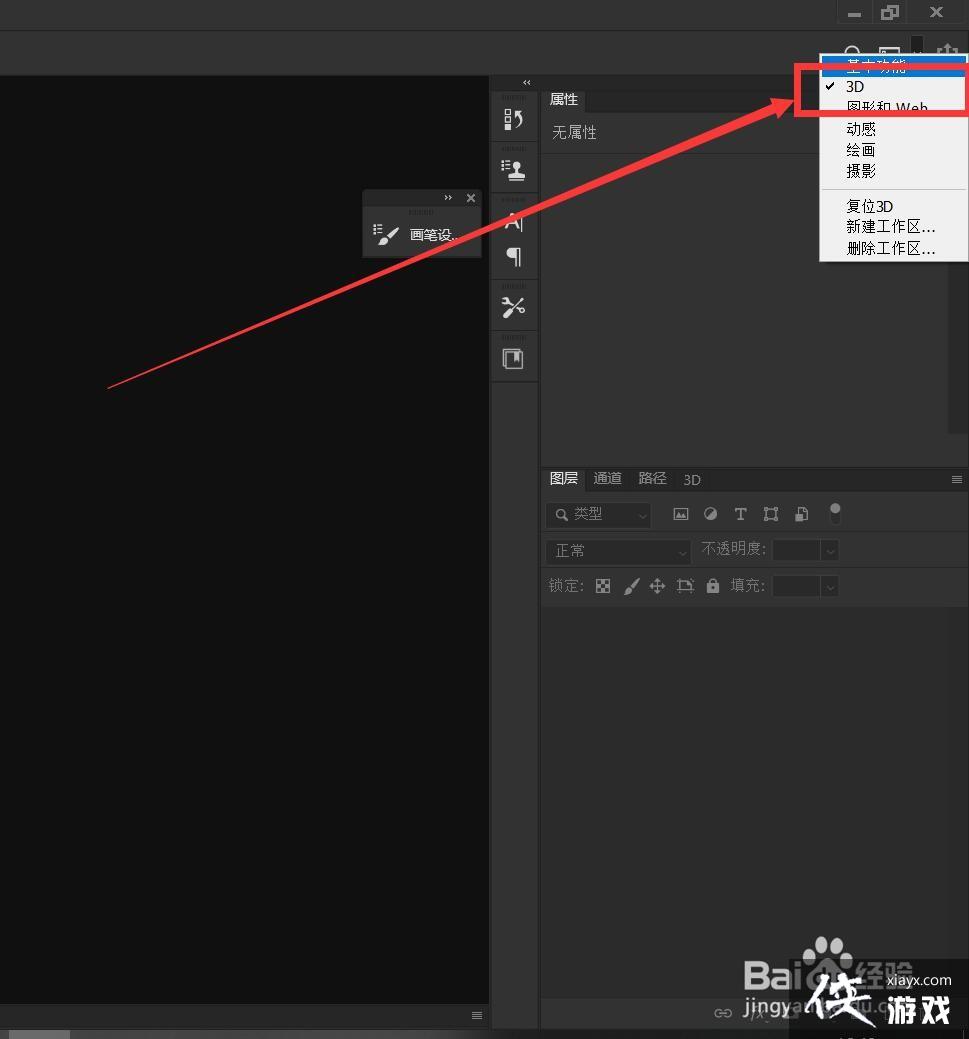Expand the 不透明度 opacity dropdown arrow
The height and width of the screenshot is (1039, 969).
coord(829,550)
